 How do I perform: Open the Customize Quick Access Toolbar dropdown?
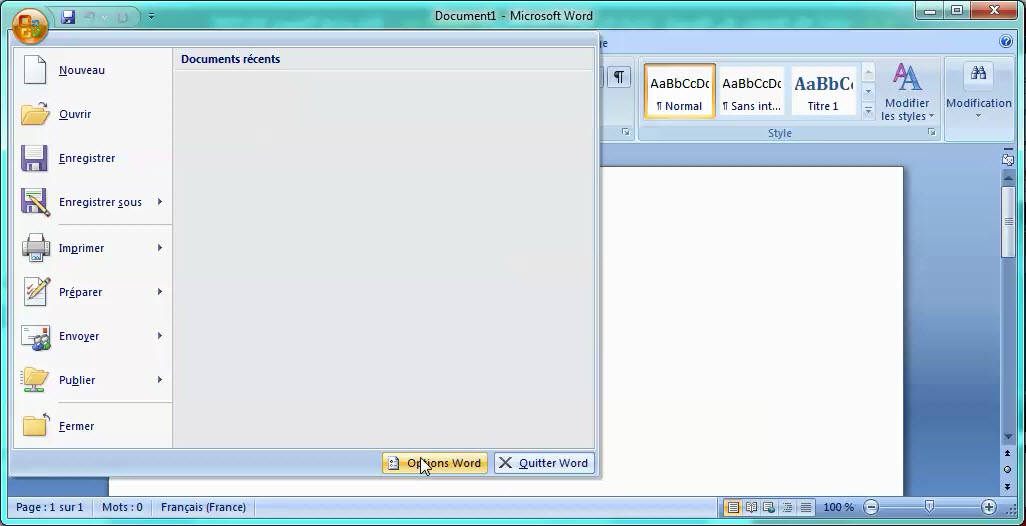point(151,16)
